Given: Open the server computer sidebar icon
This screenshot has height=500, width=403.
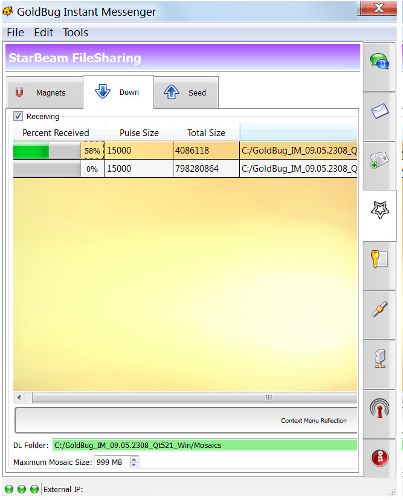Looking at the screenshot, I should click(x=380, y=358).
